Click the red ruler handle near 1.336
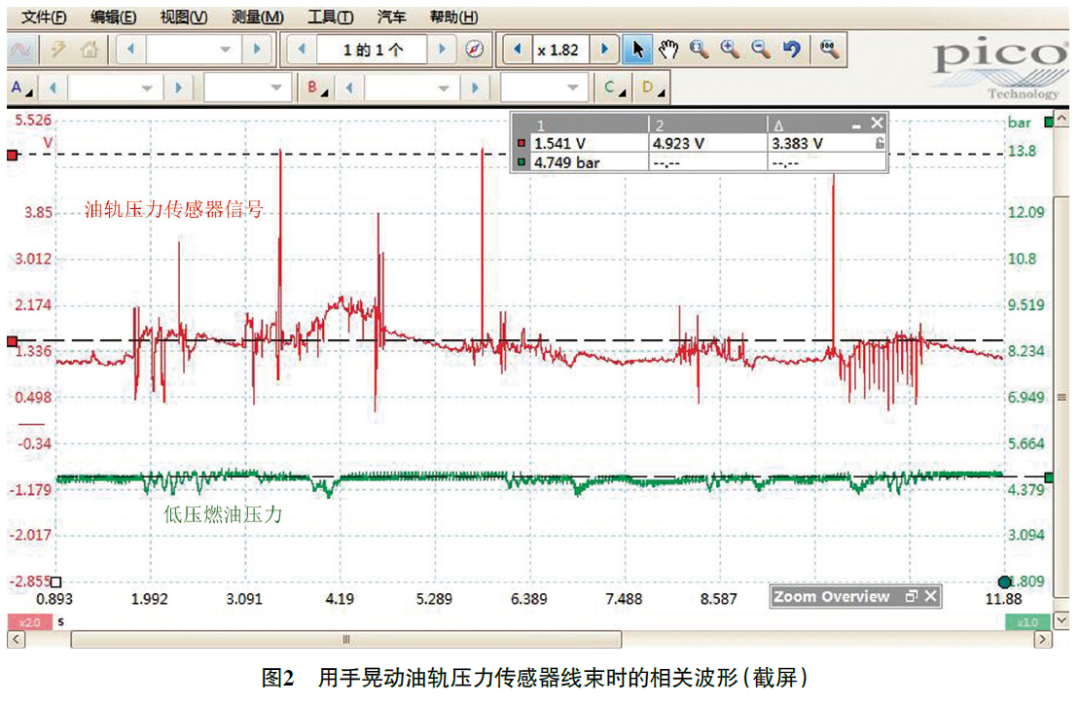1080x704 pixels. pos(12,341)
